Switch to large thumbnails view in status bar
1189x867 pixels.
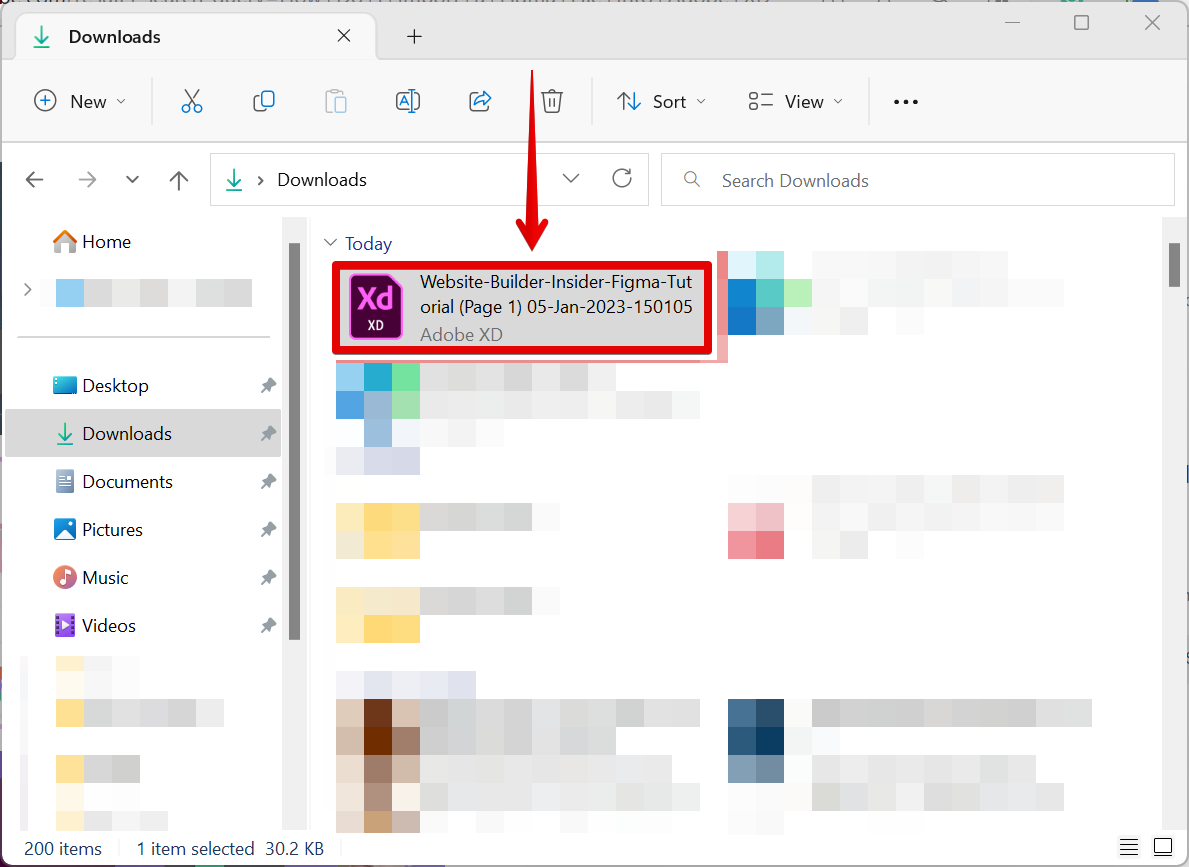(x=1162, y=847)
